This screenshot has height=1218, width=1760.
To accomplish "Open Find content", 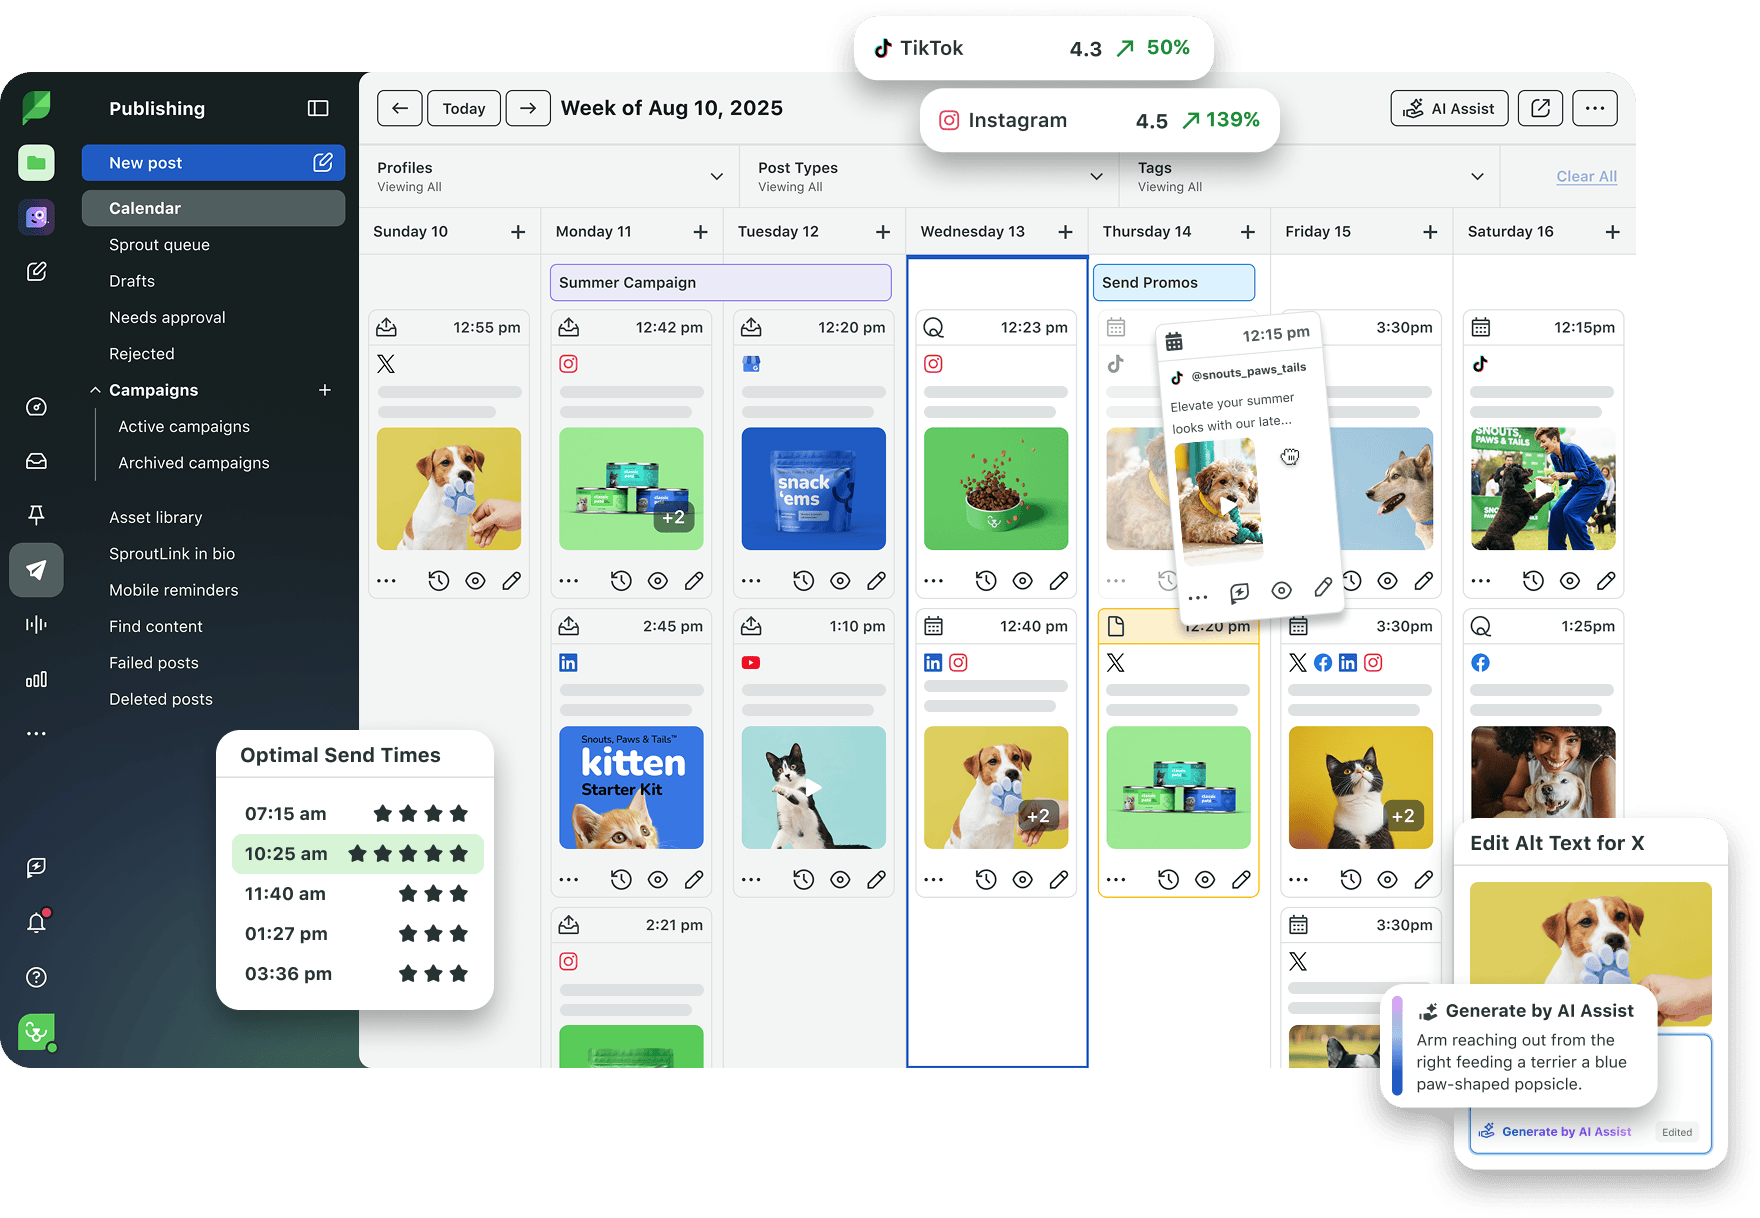I will [156, 626].
